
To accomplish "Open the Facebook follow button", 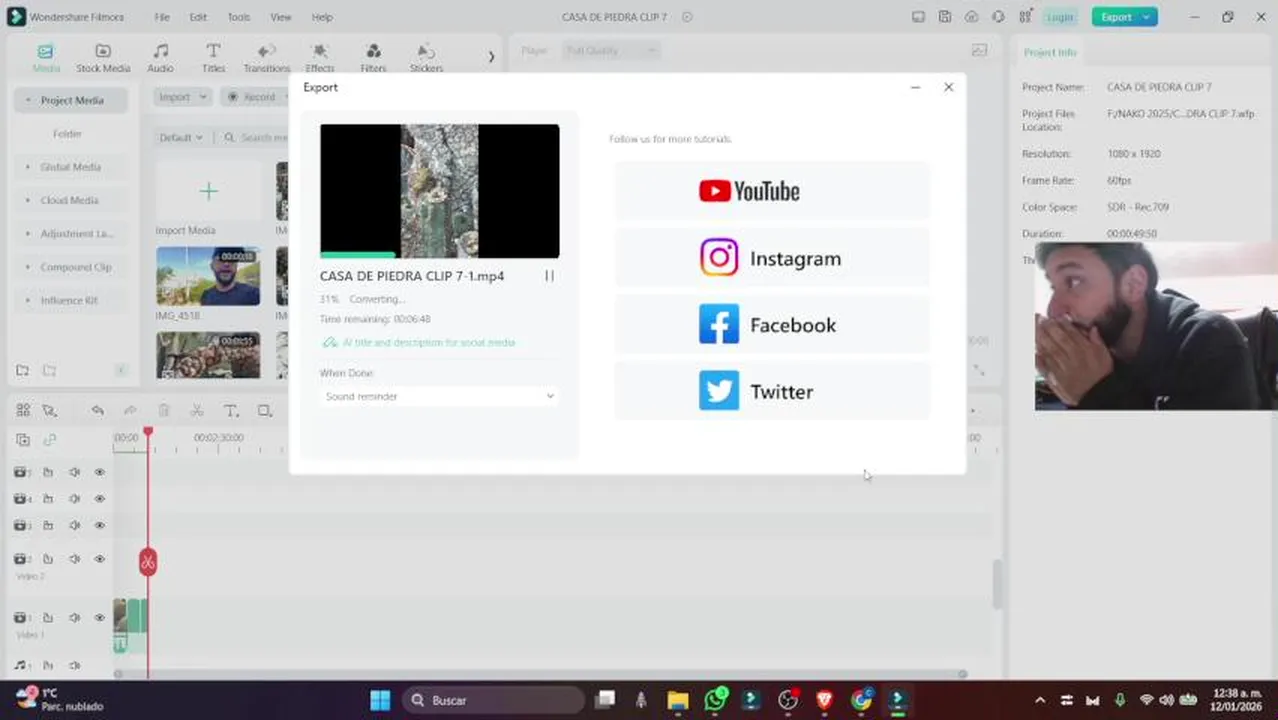I will click(772, 325).
